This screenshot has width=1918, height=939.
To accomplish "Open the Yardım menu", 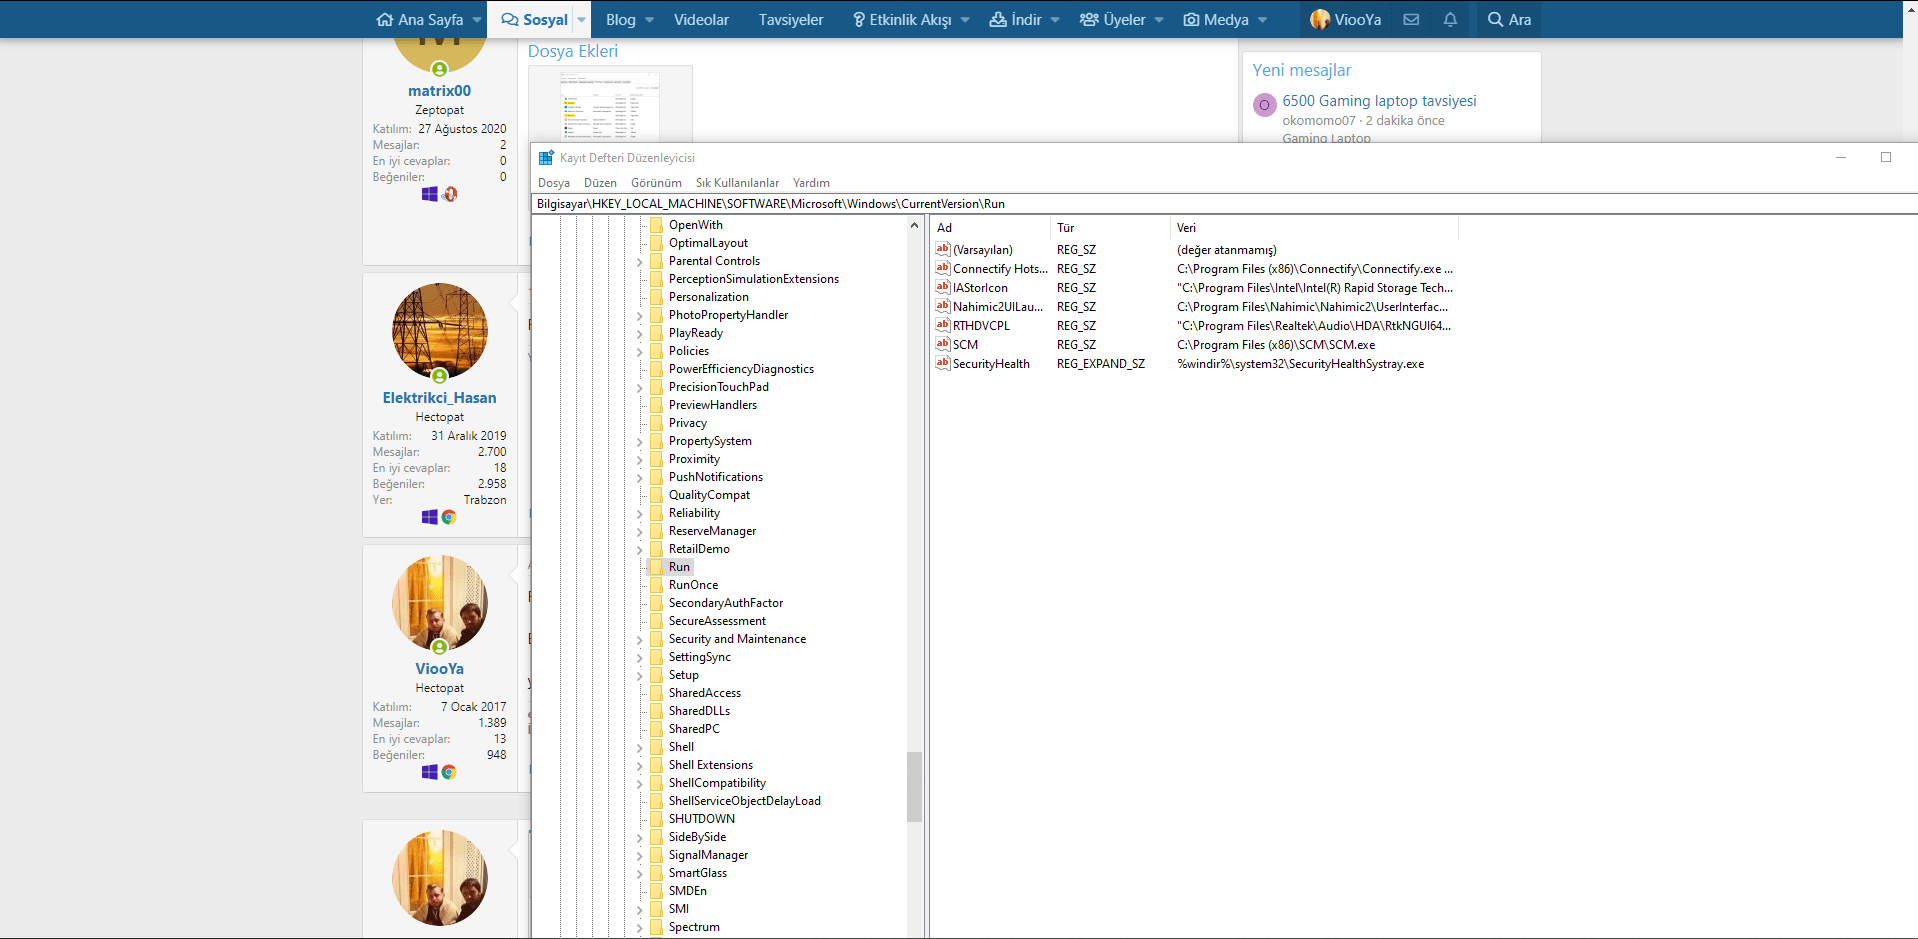I will tap(811, 183).
